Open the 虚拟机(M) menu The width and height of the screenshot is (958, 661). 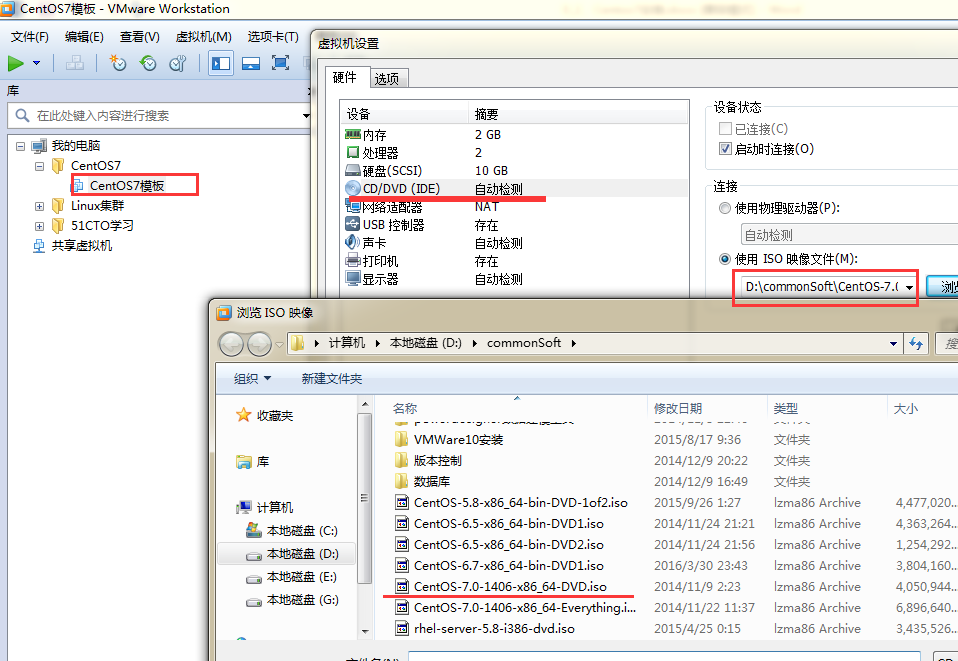coord(203,37)
